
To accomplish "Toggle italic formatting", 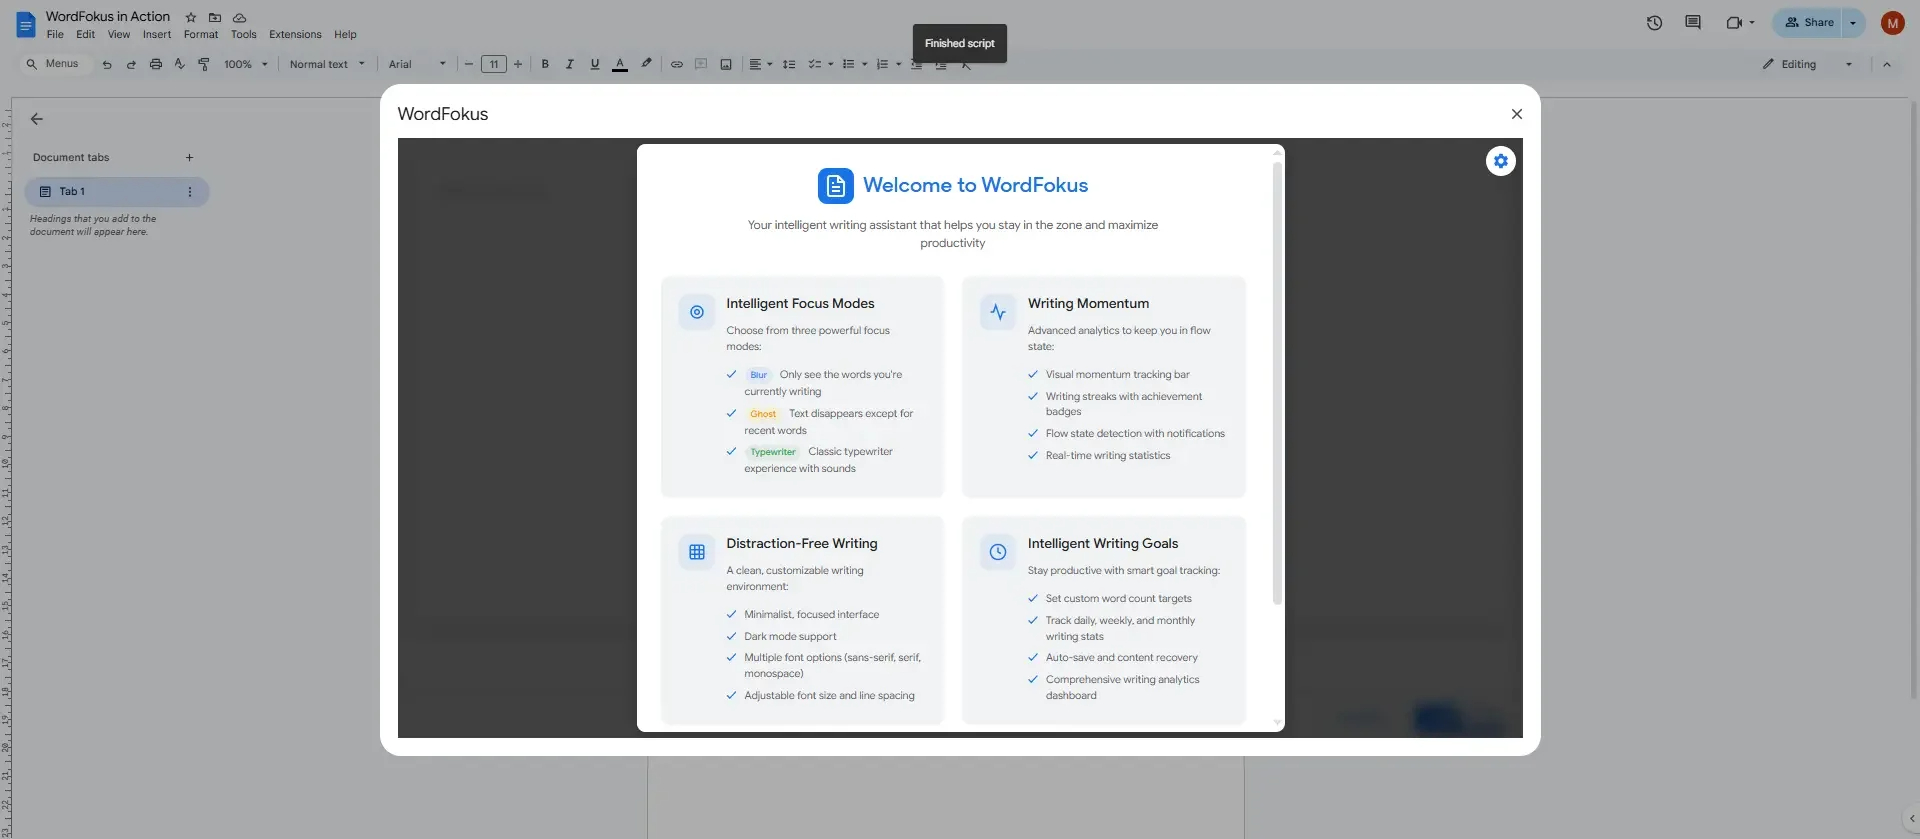I will pos(570,64).
